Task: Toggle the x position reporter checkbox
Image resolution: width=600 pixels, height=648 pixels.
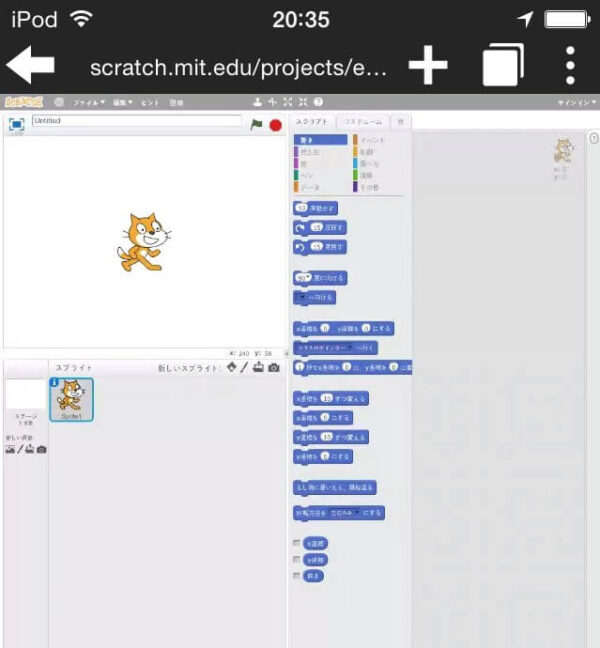Action: 296,543
